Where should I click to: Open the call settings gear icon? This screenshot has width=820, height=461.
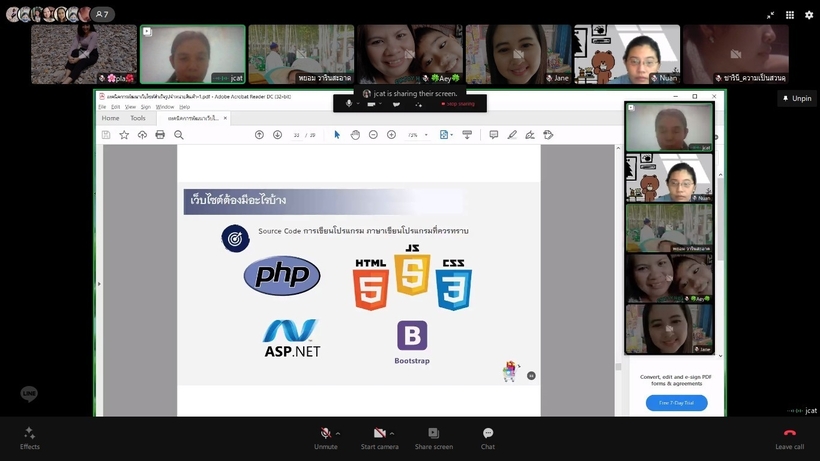(x=809, y=15)
